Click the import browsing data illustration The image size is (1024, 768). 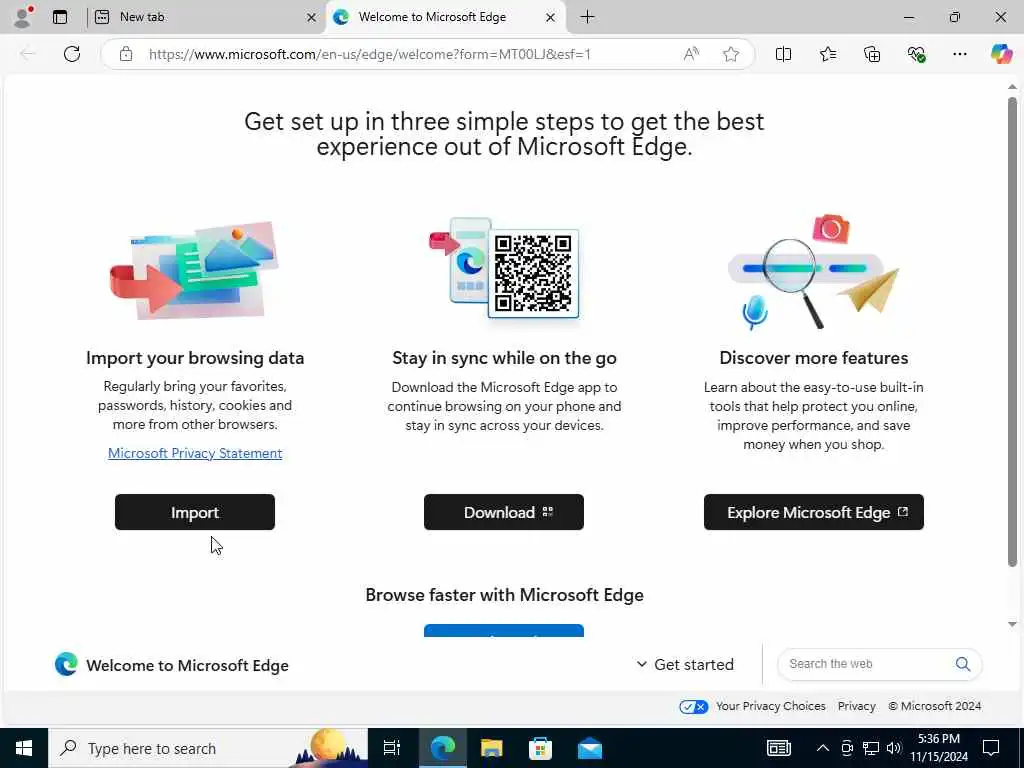pyautogui.click(x=195, y=270)
